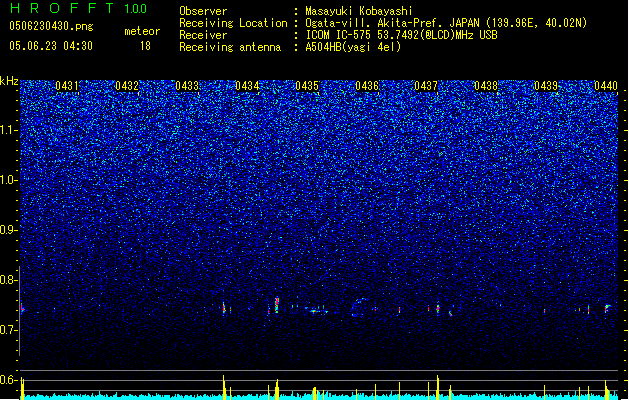
Task: Click the Receiving Location label
Action: point(233,23)
